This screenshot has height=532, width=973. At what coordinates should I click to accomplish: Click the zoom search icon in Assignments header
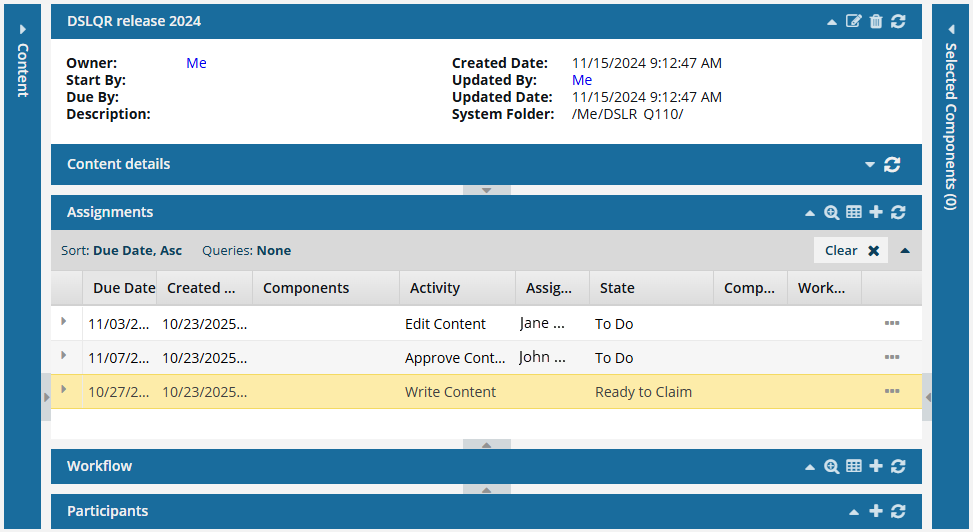pos(831,212)
